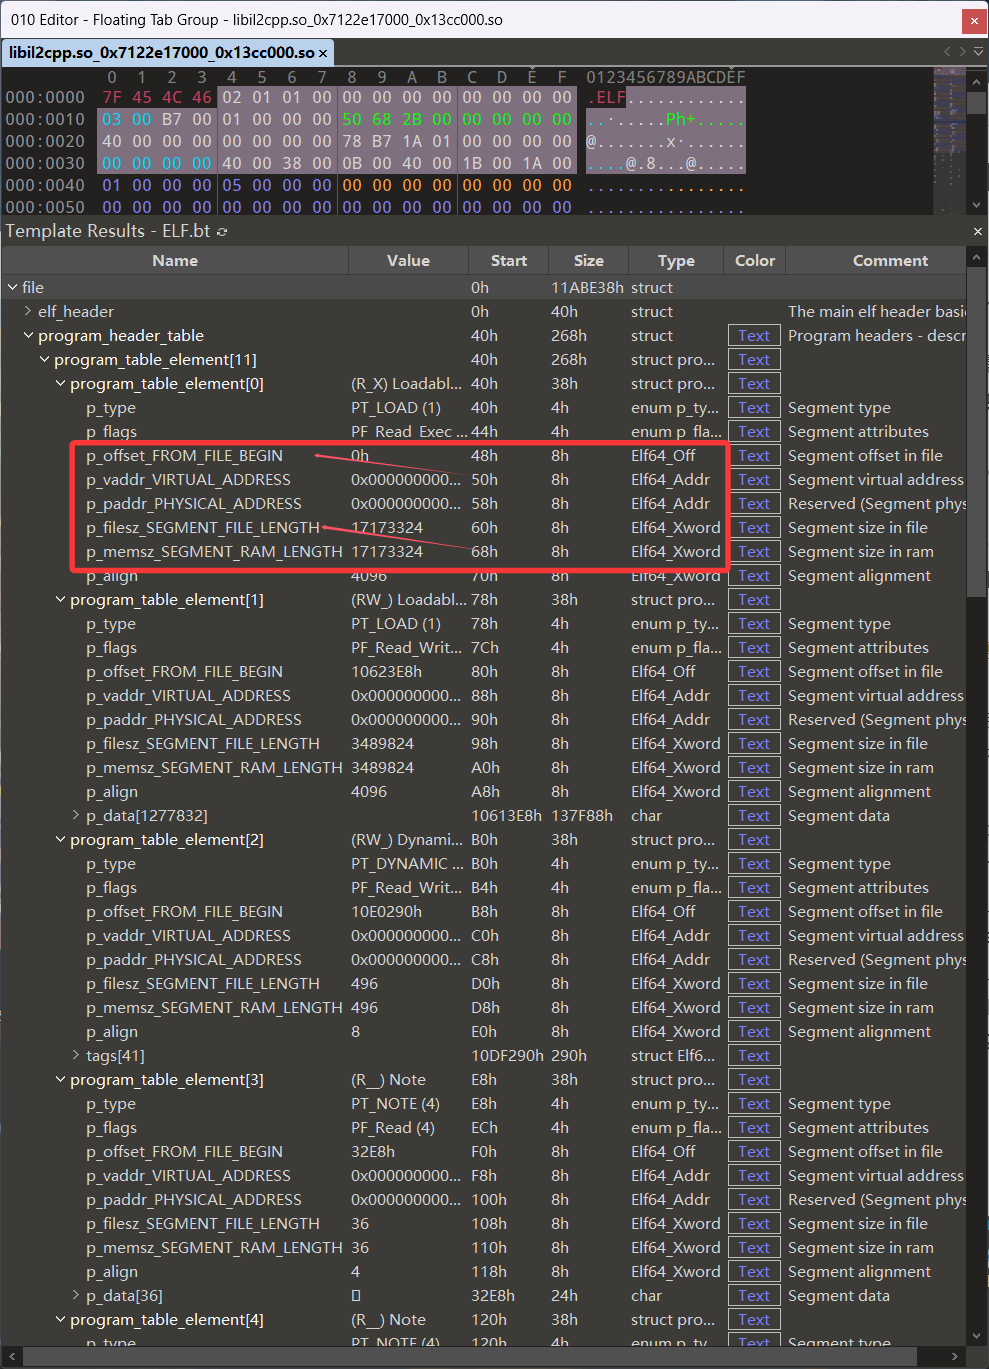Expand the tags[41] node
Image resolution: width=989 pixels, height=1369 pixels.
click(76, 1055)
